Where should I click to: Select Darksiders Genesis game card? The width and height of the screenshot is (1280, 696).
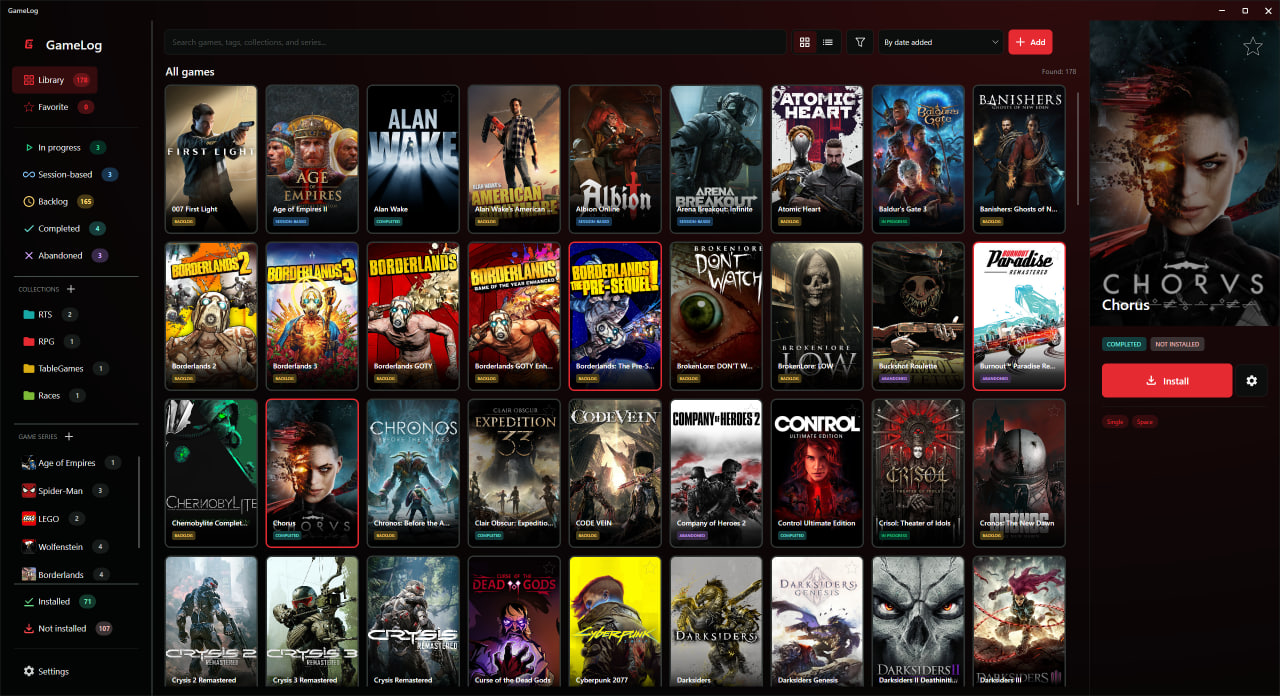click(817, 623)
